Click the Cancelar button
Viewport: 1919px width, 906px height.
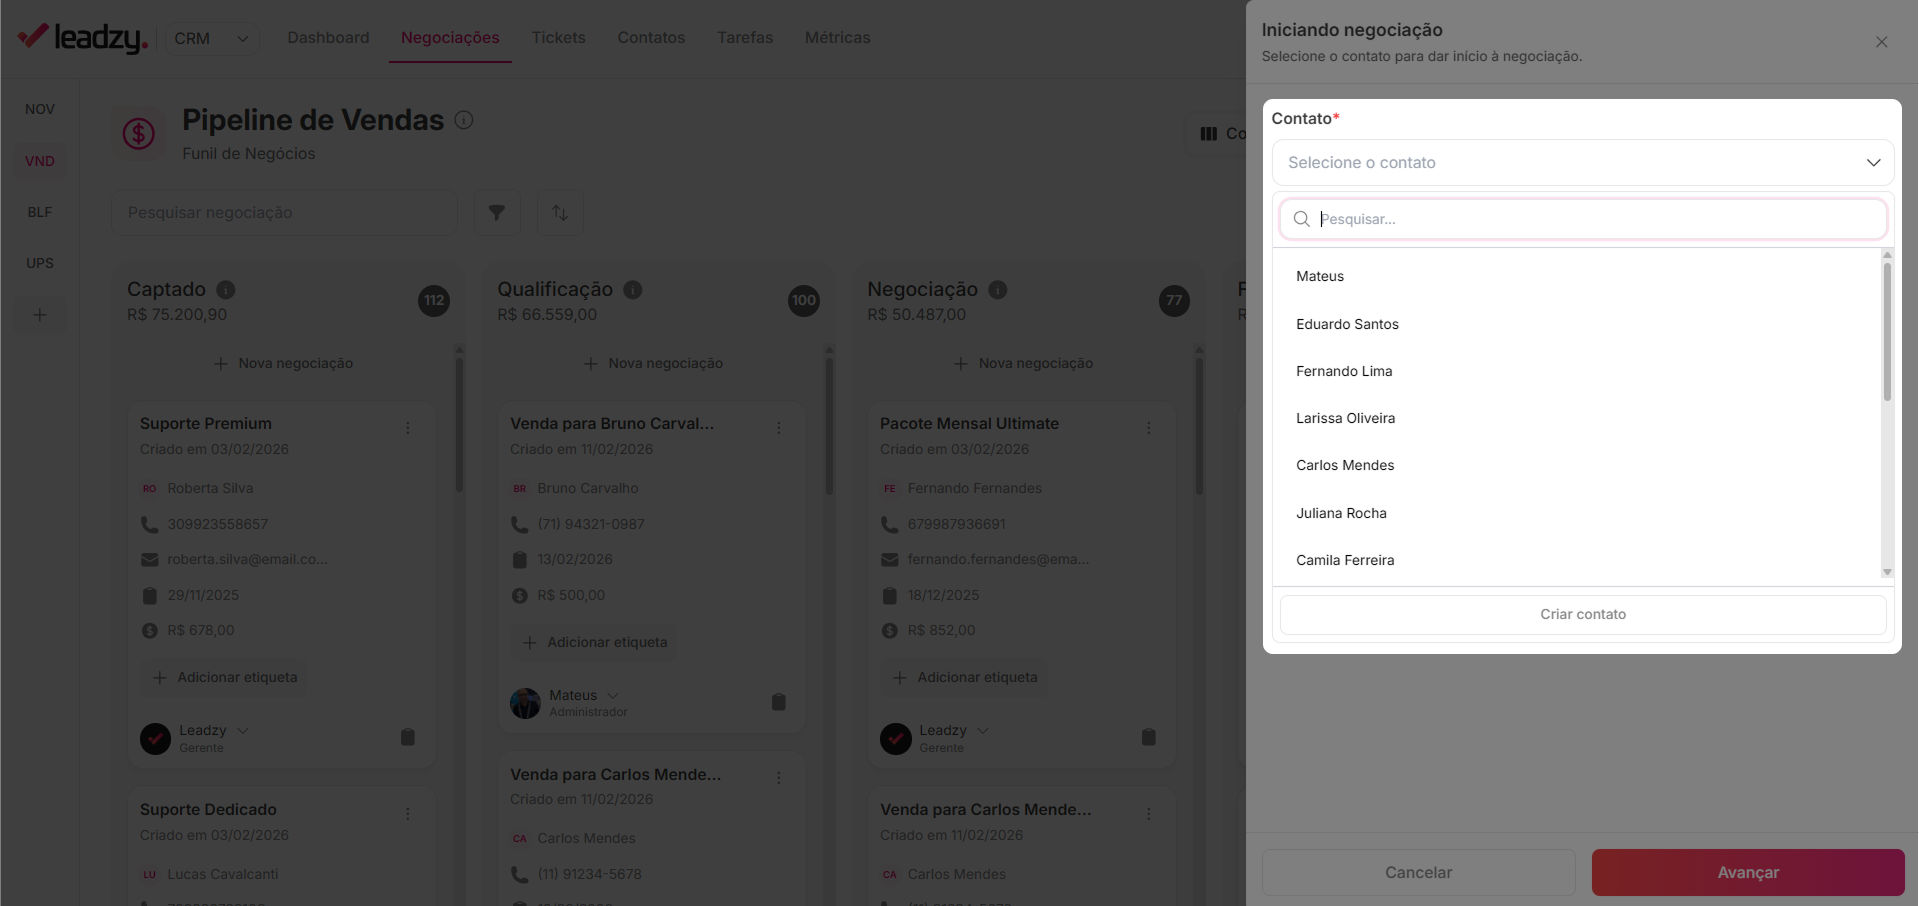1418,872
